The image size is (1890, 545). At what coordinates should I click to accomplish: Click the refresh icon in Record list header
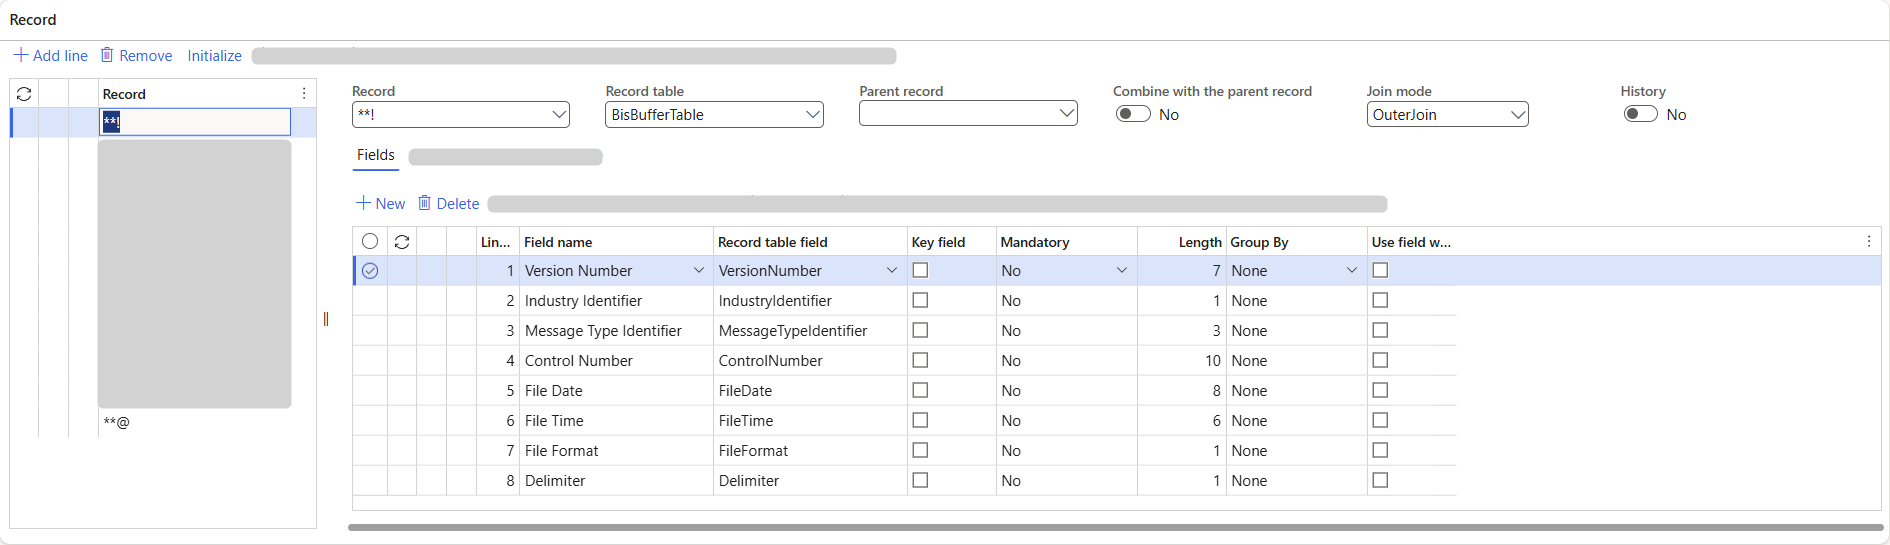coord(24,94)
